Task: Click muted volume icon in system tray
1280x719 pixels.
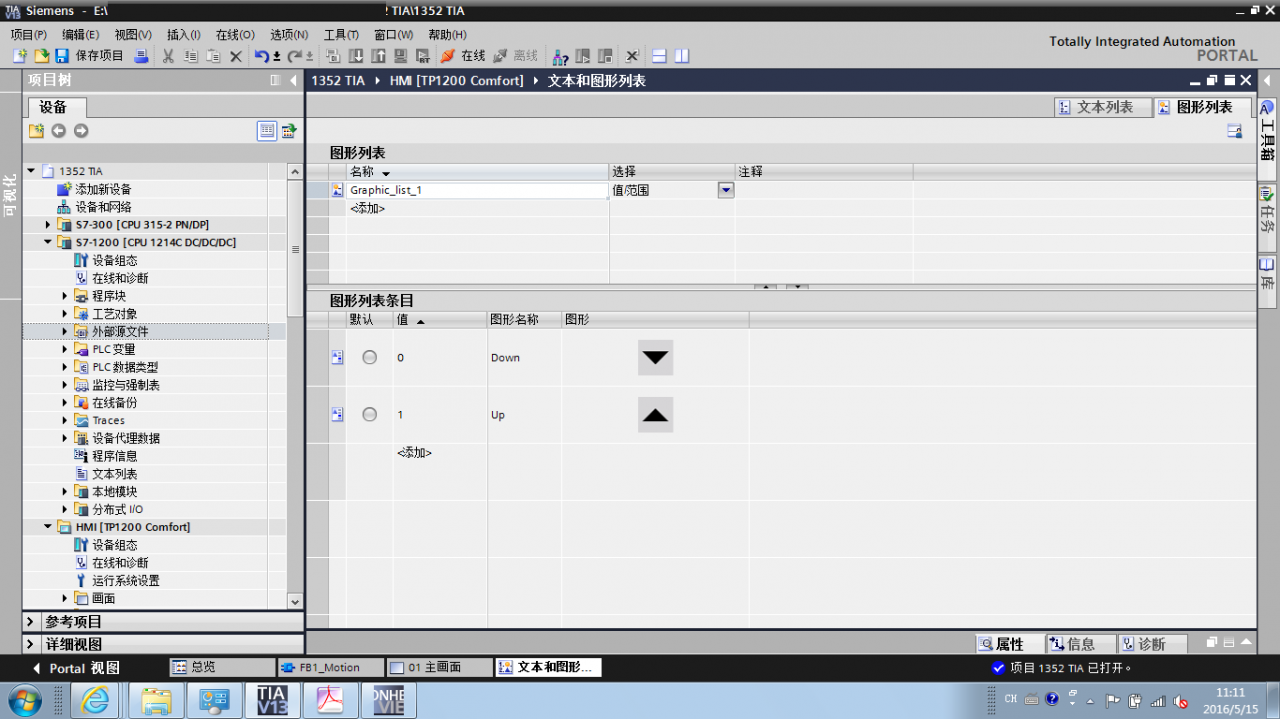Action: tap(1181, 700)
